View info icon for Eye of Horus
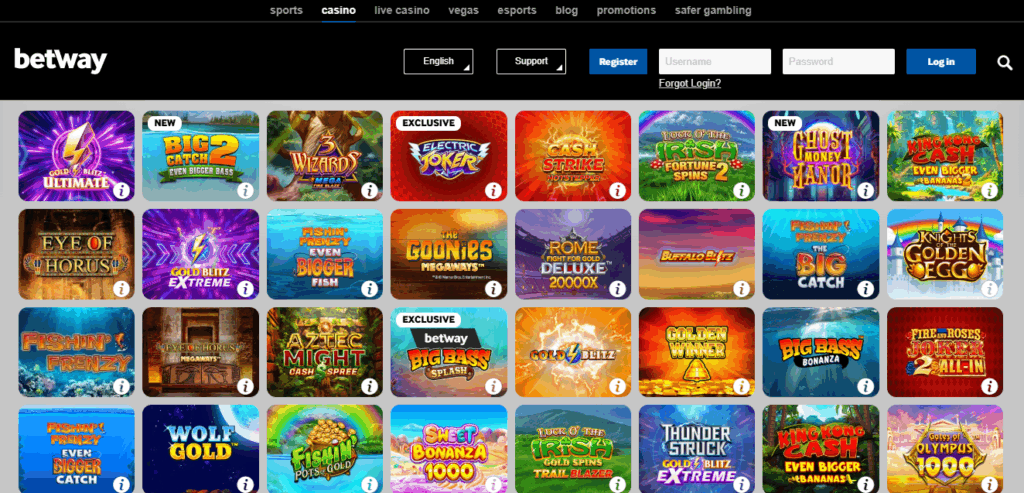This screenshot has width=1024, height=493. [x=121, y=289]
